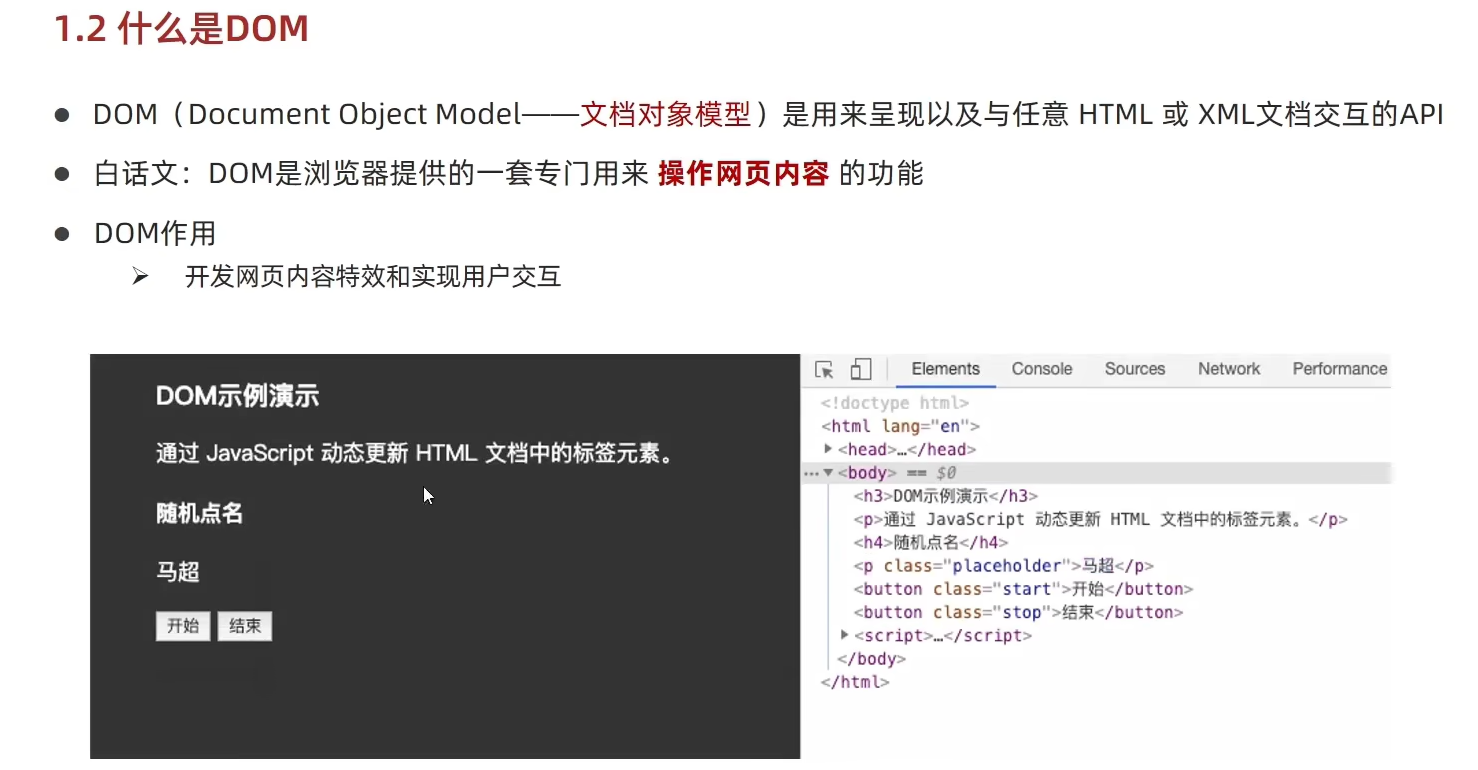Select the p class placeholder node
This screenshot has width=1478, height=770.
coord(1003,566)
